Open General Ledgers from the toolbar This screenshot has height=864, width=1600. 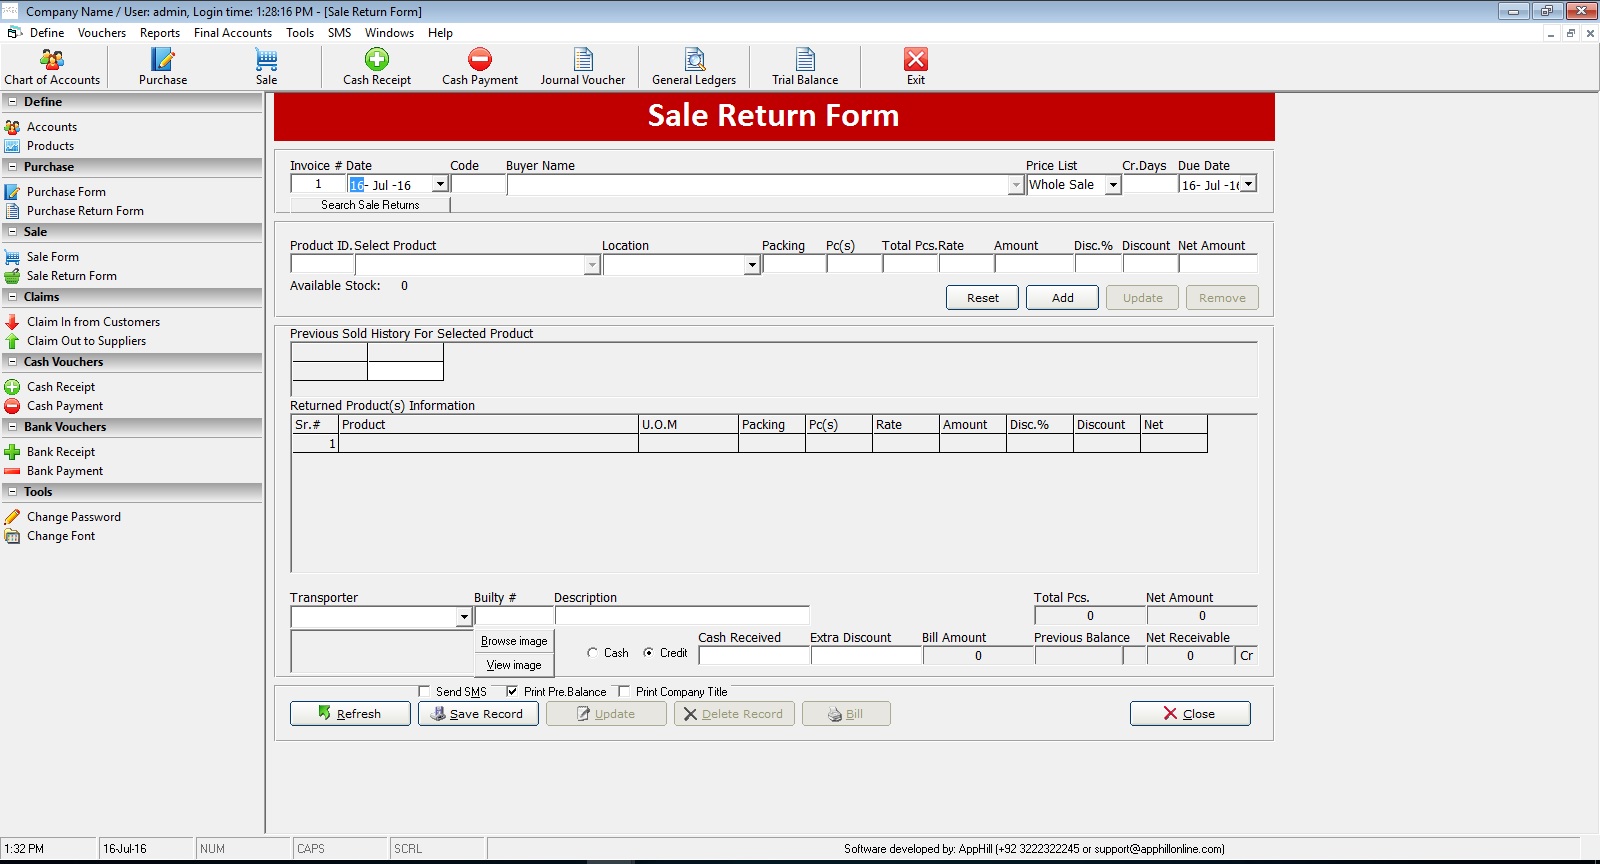click(694, 66)
